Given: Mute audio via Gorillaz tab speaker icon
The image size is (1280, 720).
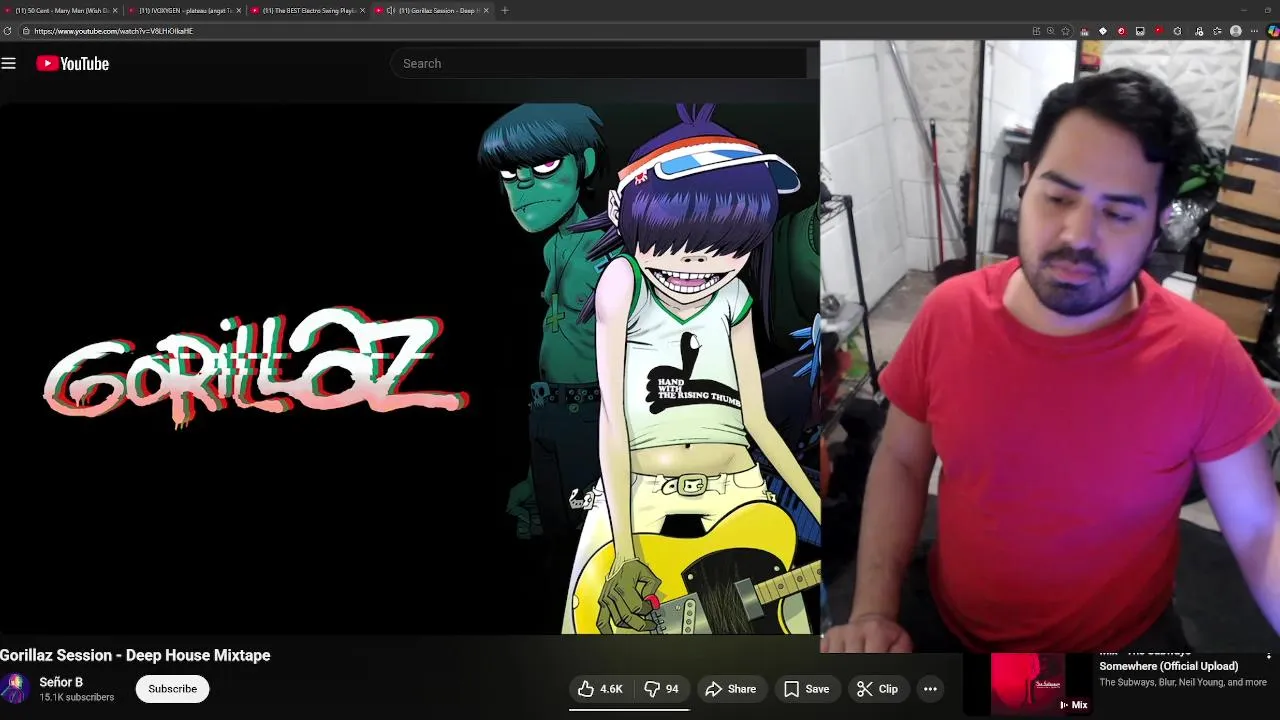Looking at the screenshot, I should coord(390,10).
